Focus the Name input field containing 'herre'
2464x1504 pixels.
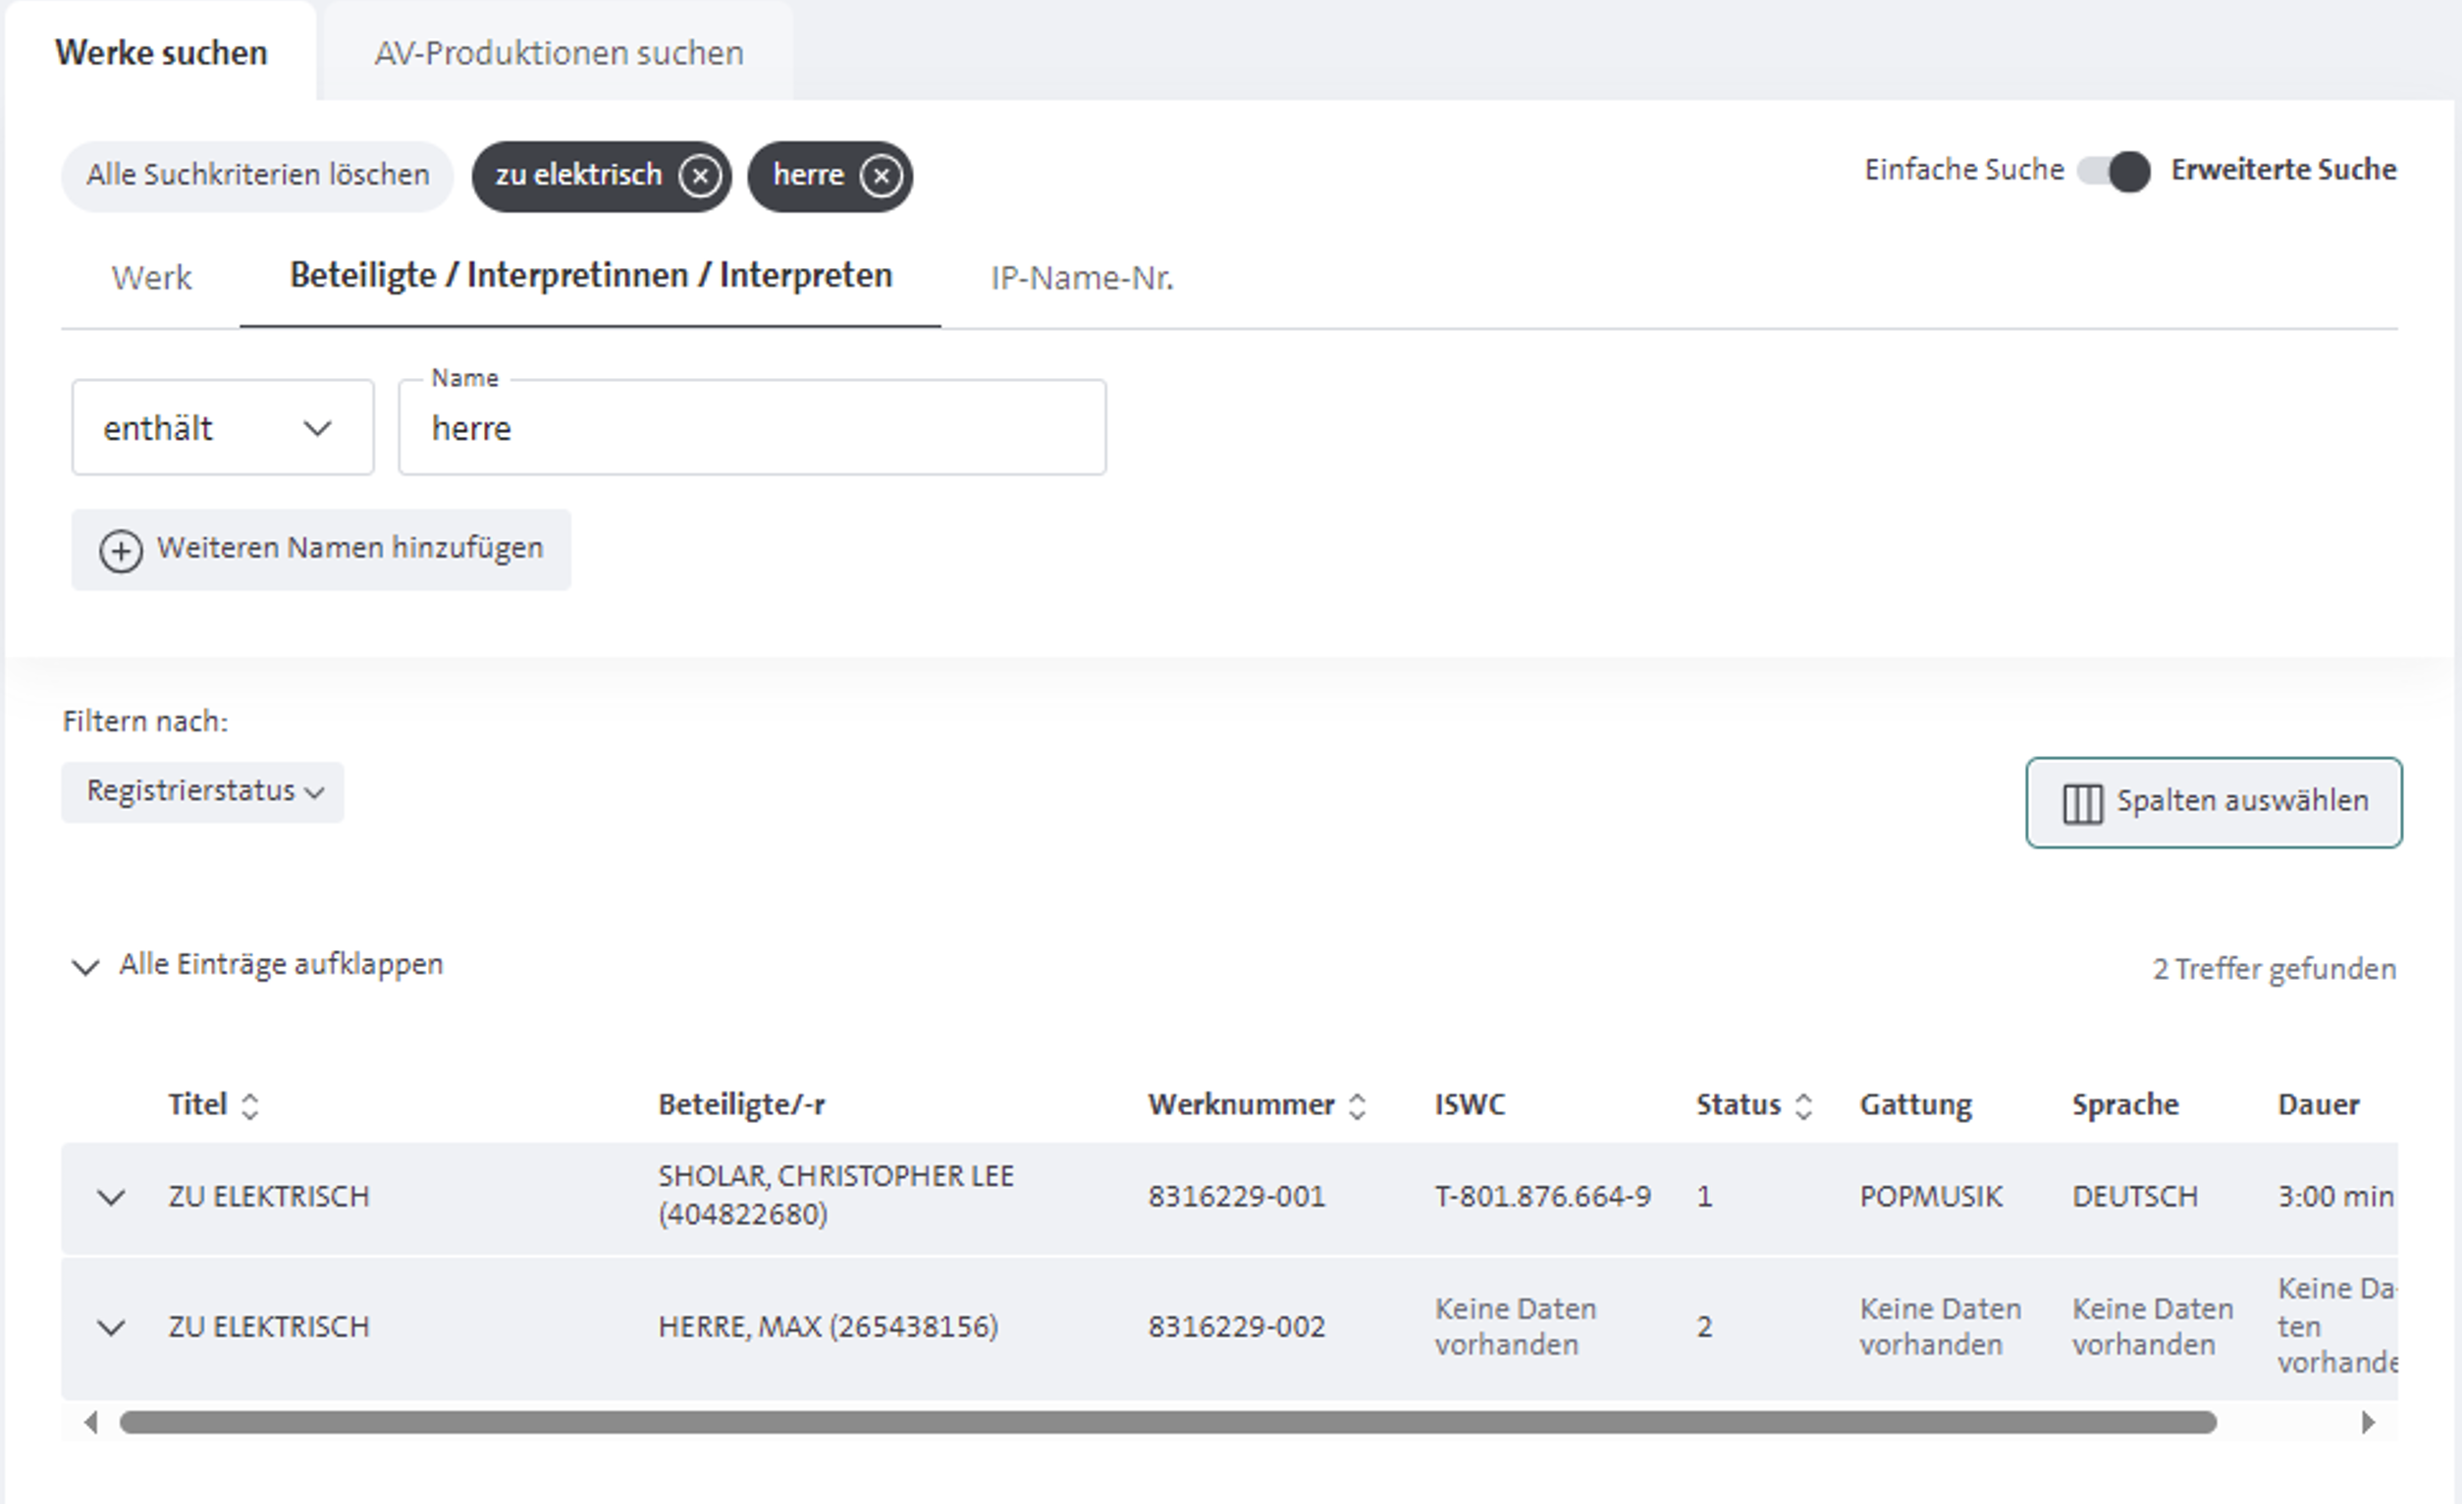[x=752, y=427]
